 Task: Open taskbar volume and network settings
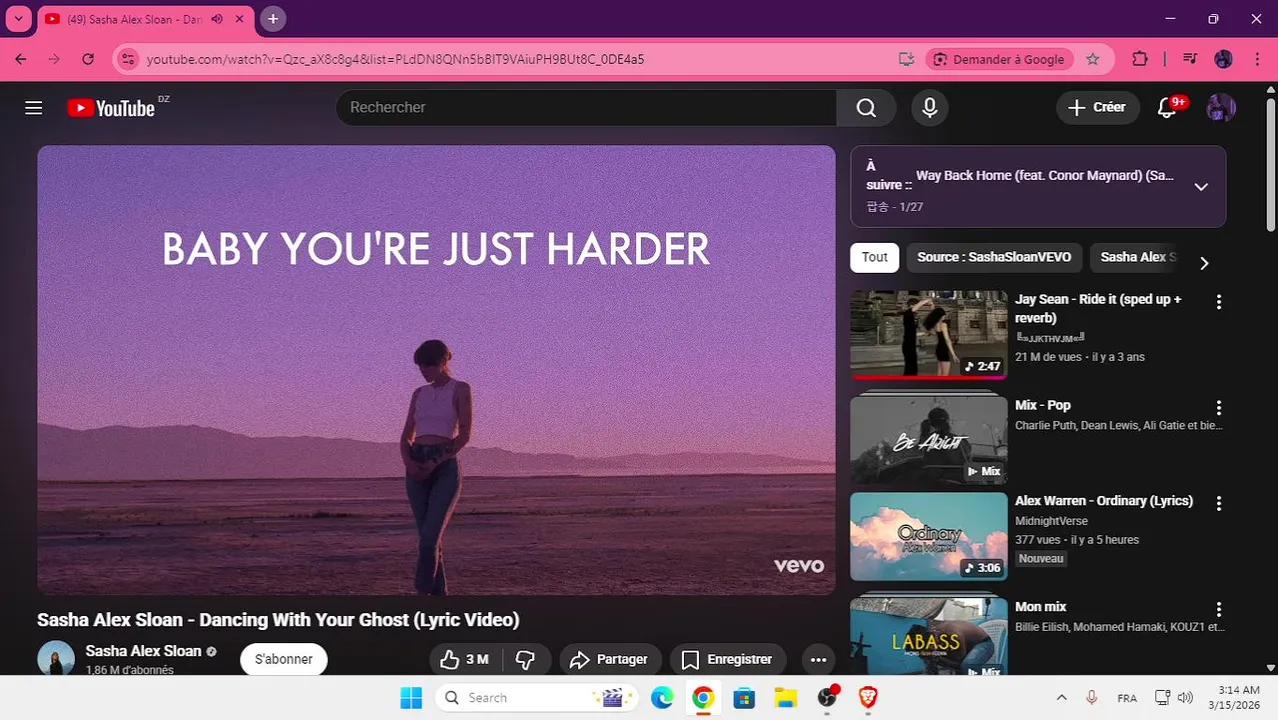(1174, 698)
